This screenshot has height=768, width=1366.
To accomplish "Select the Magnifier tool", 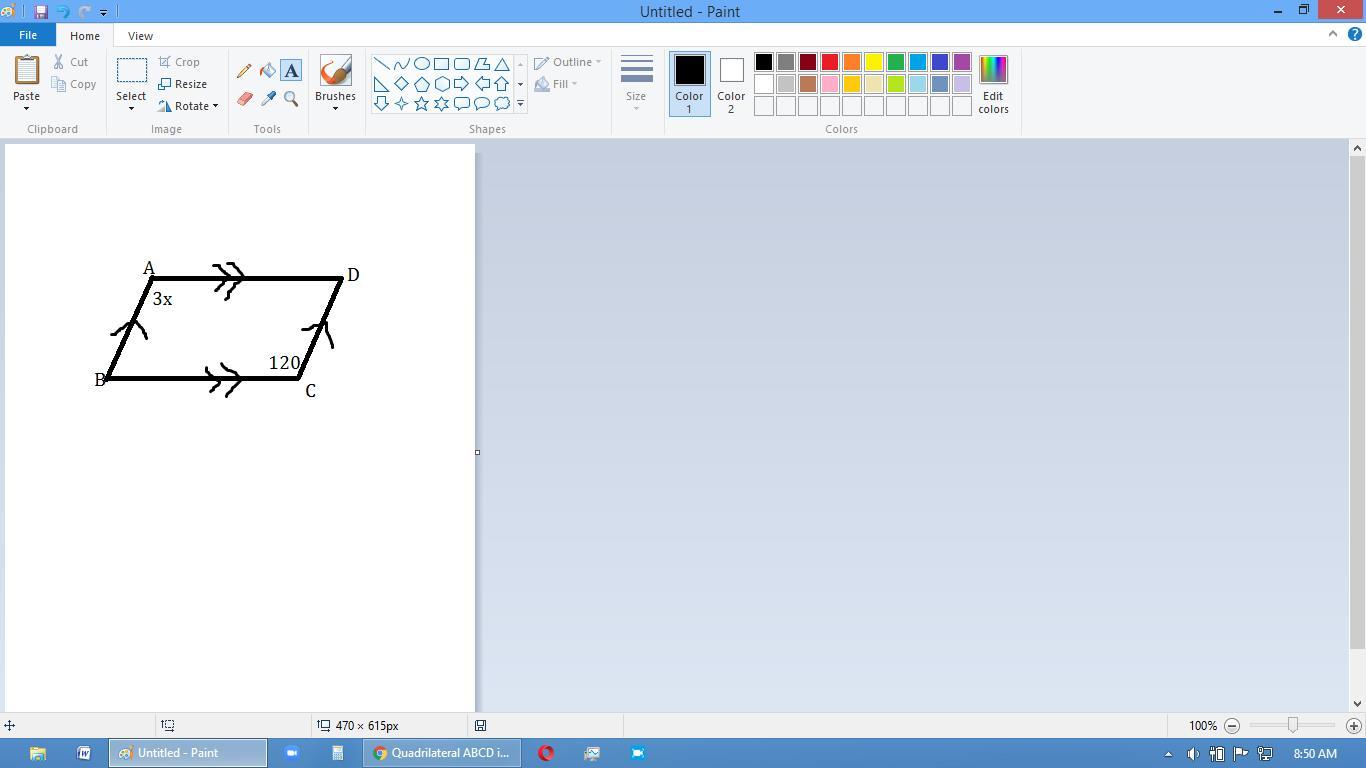I will point(291,99).
